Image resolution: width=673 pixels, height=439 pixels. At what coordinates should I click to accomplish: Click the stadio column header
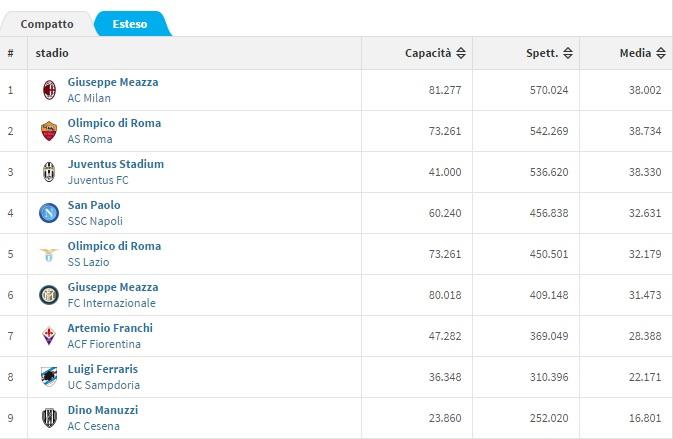click(x=52, y=53)
